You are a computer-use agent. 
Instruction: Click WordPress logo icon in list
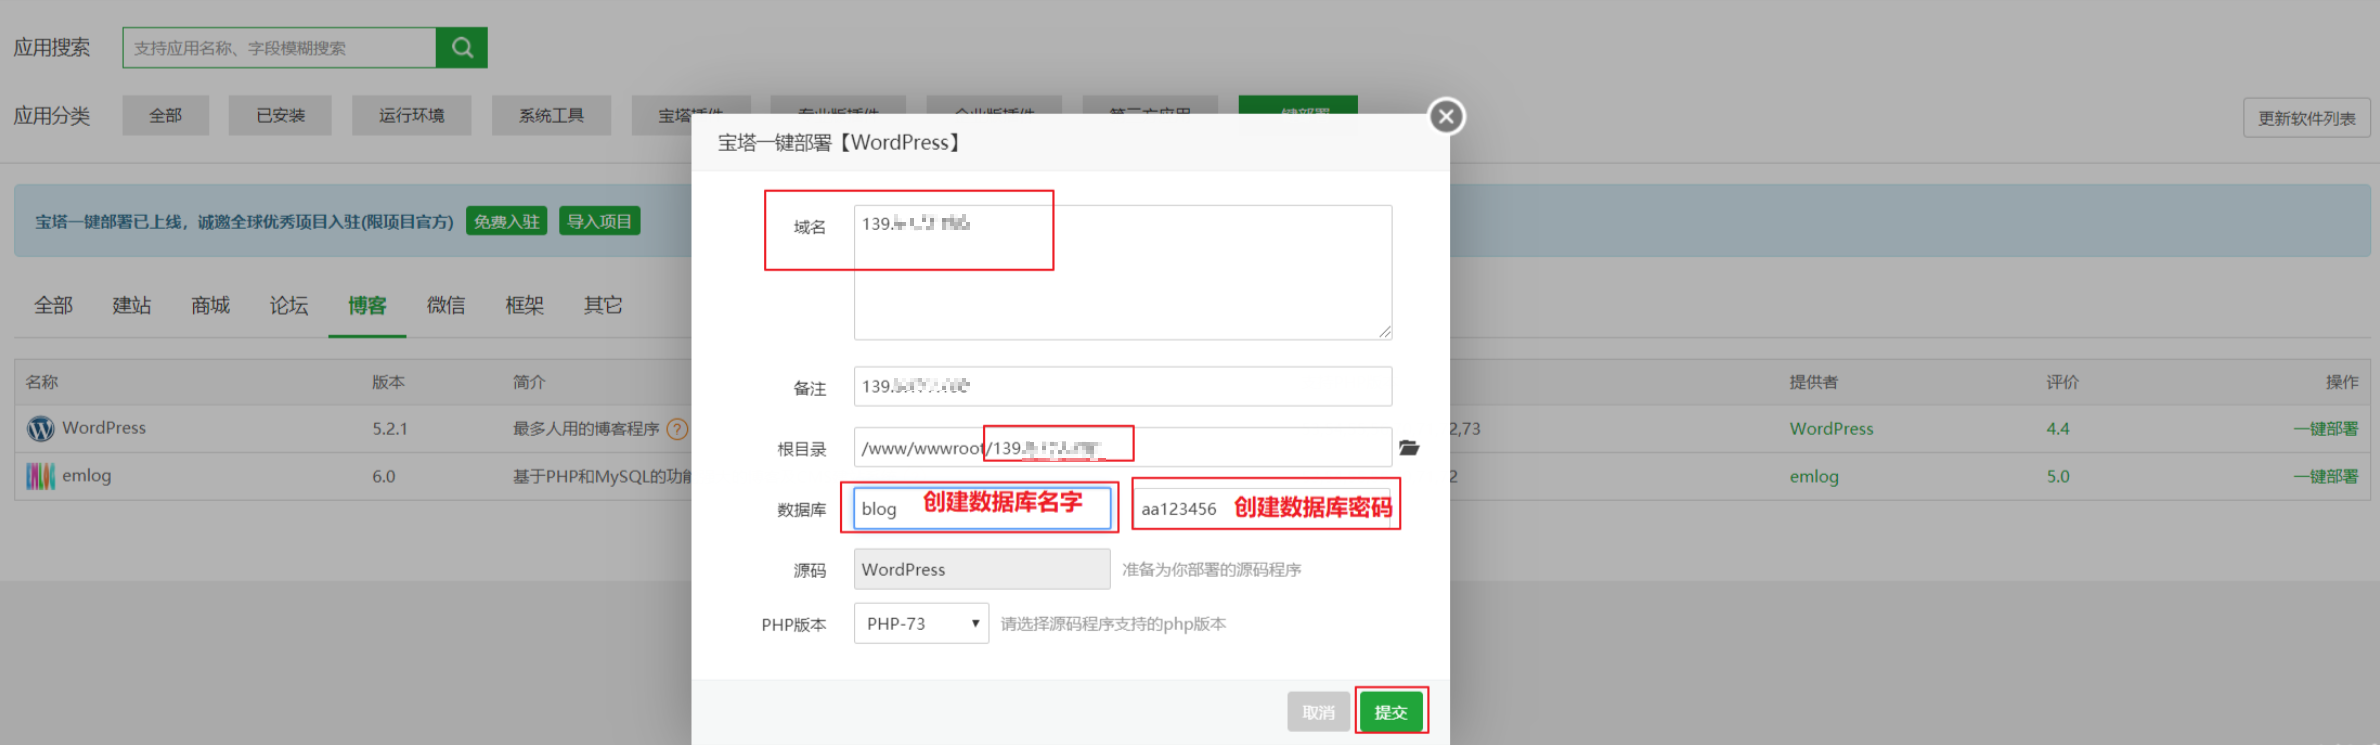(x=40, y=428)
